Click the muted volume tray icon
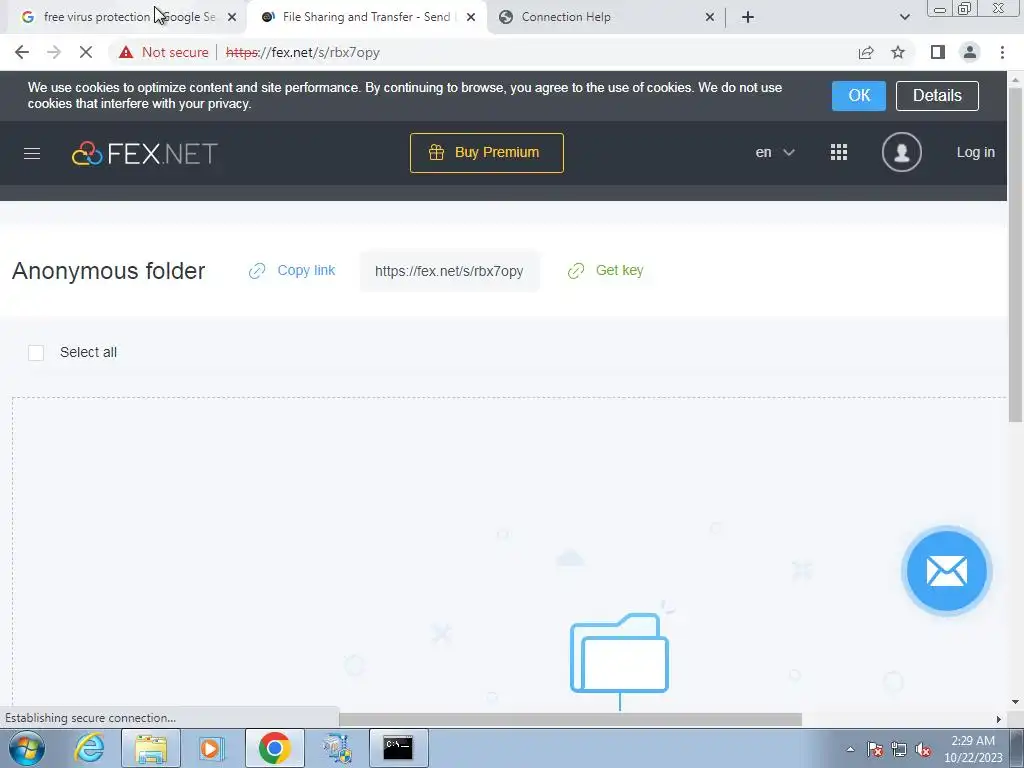 point(923,749)
